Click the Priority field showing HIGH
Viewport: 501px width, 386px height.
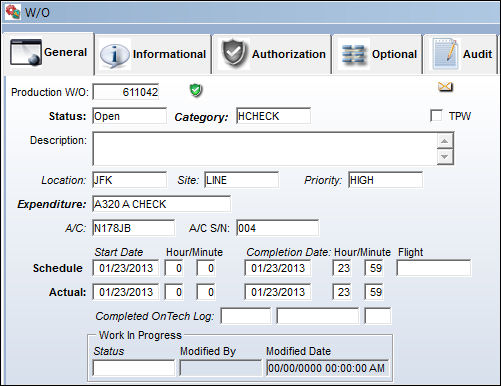click(386, 180)
